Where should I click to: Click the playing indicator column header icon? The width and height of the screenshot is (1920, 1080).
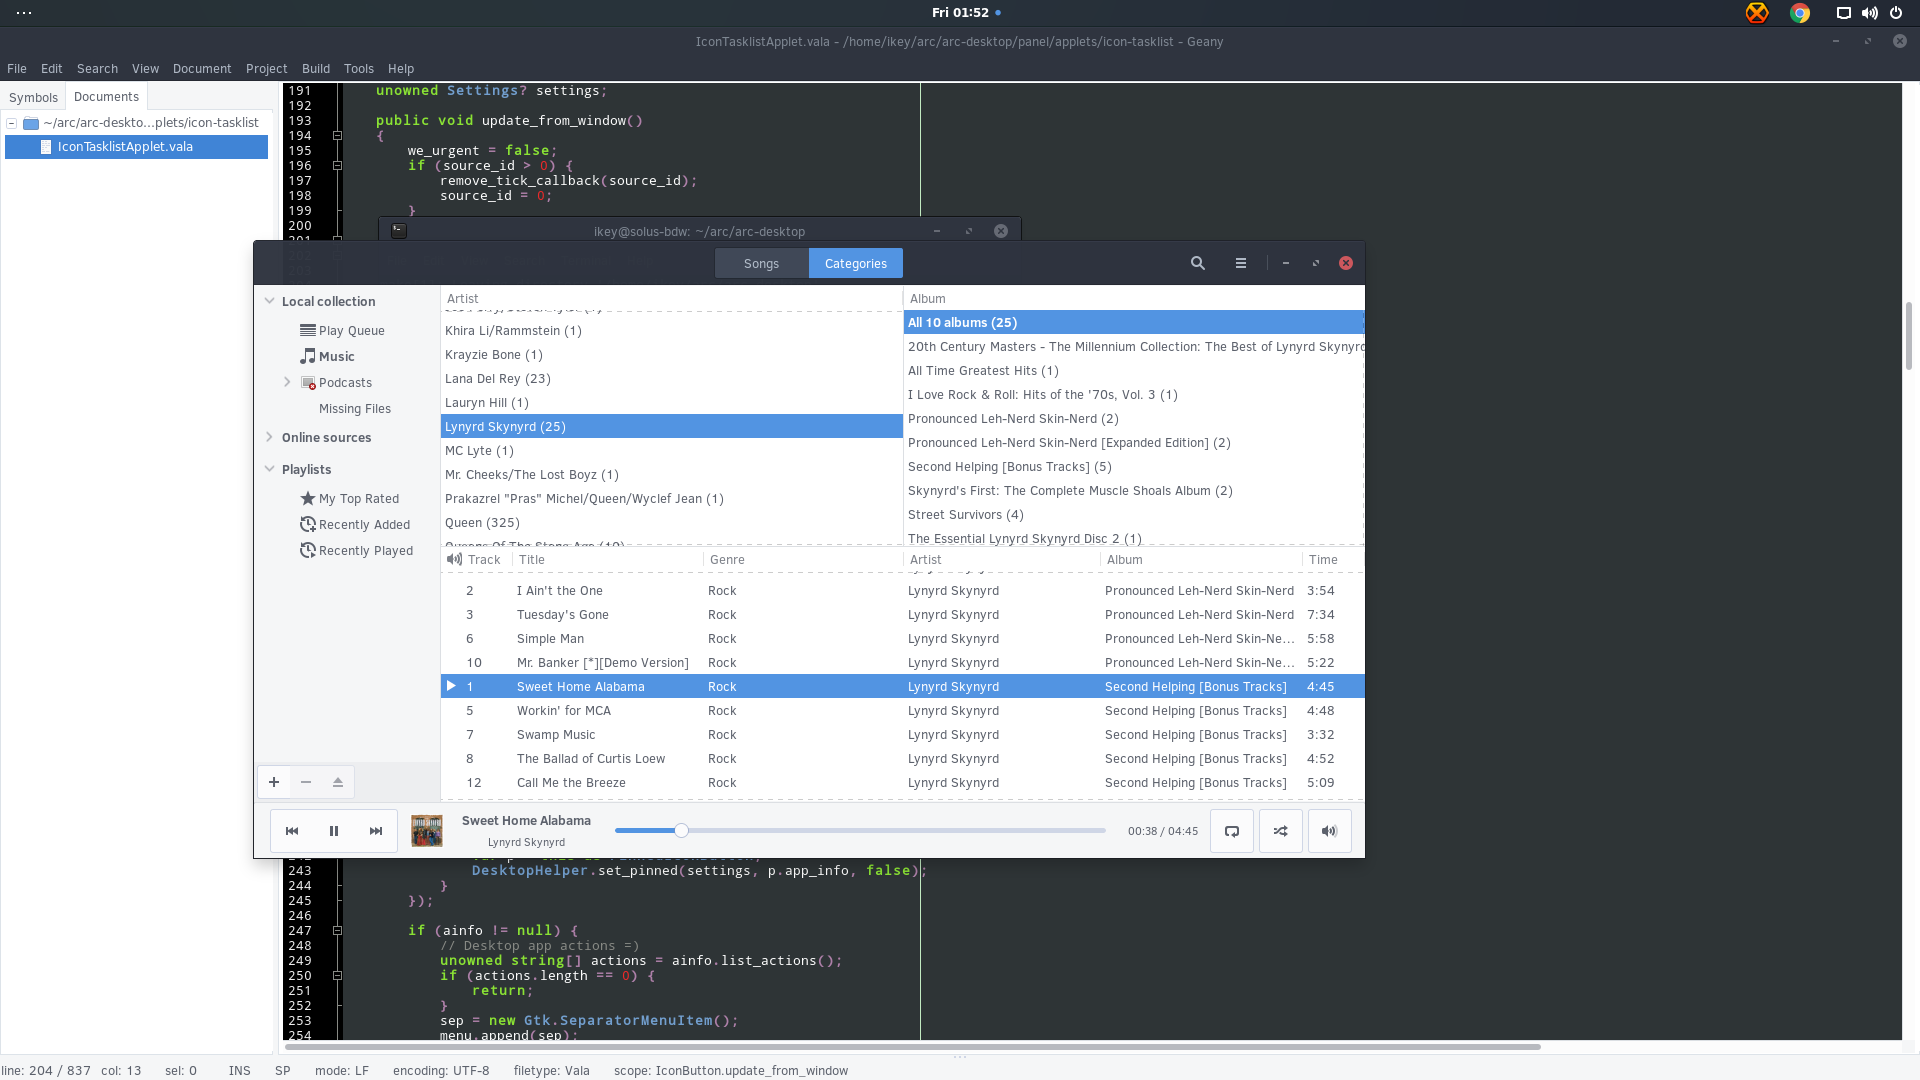[454, 560]
